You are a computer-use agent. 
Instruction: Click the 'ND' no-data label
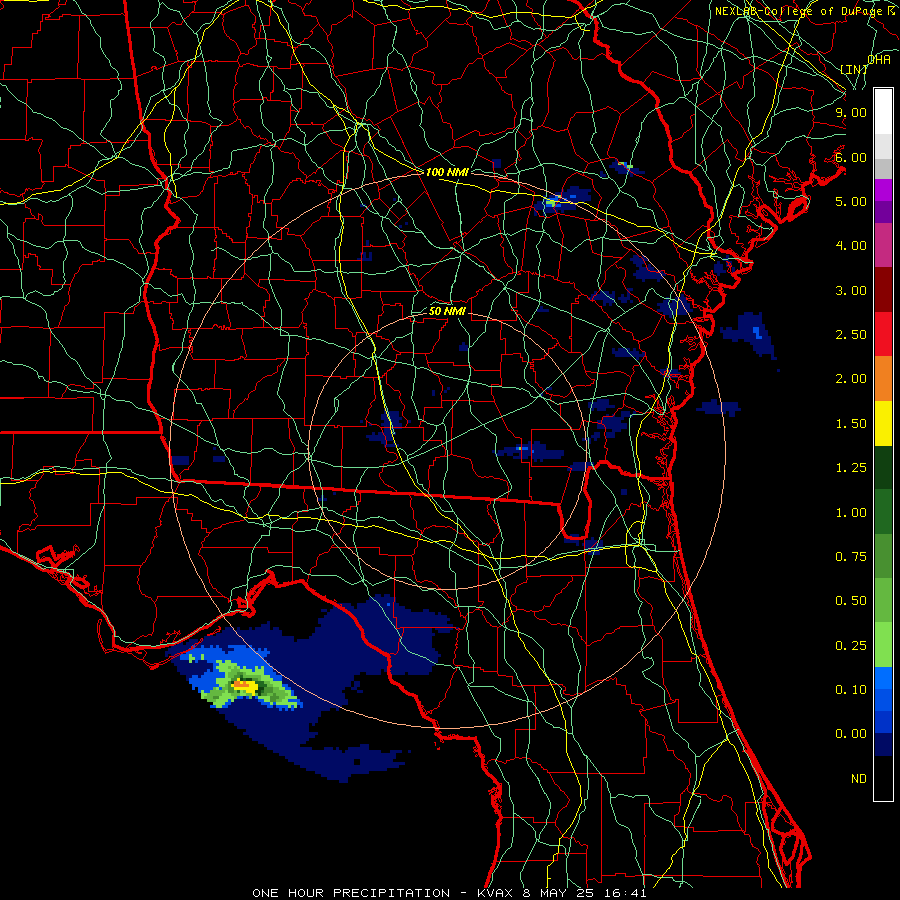[x=859, y=779]
